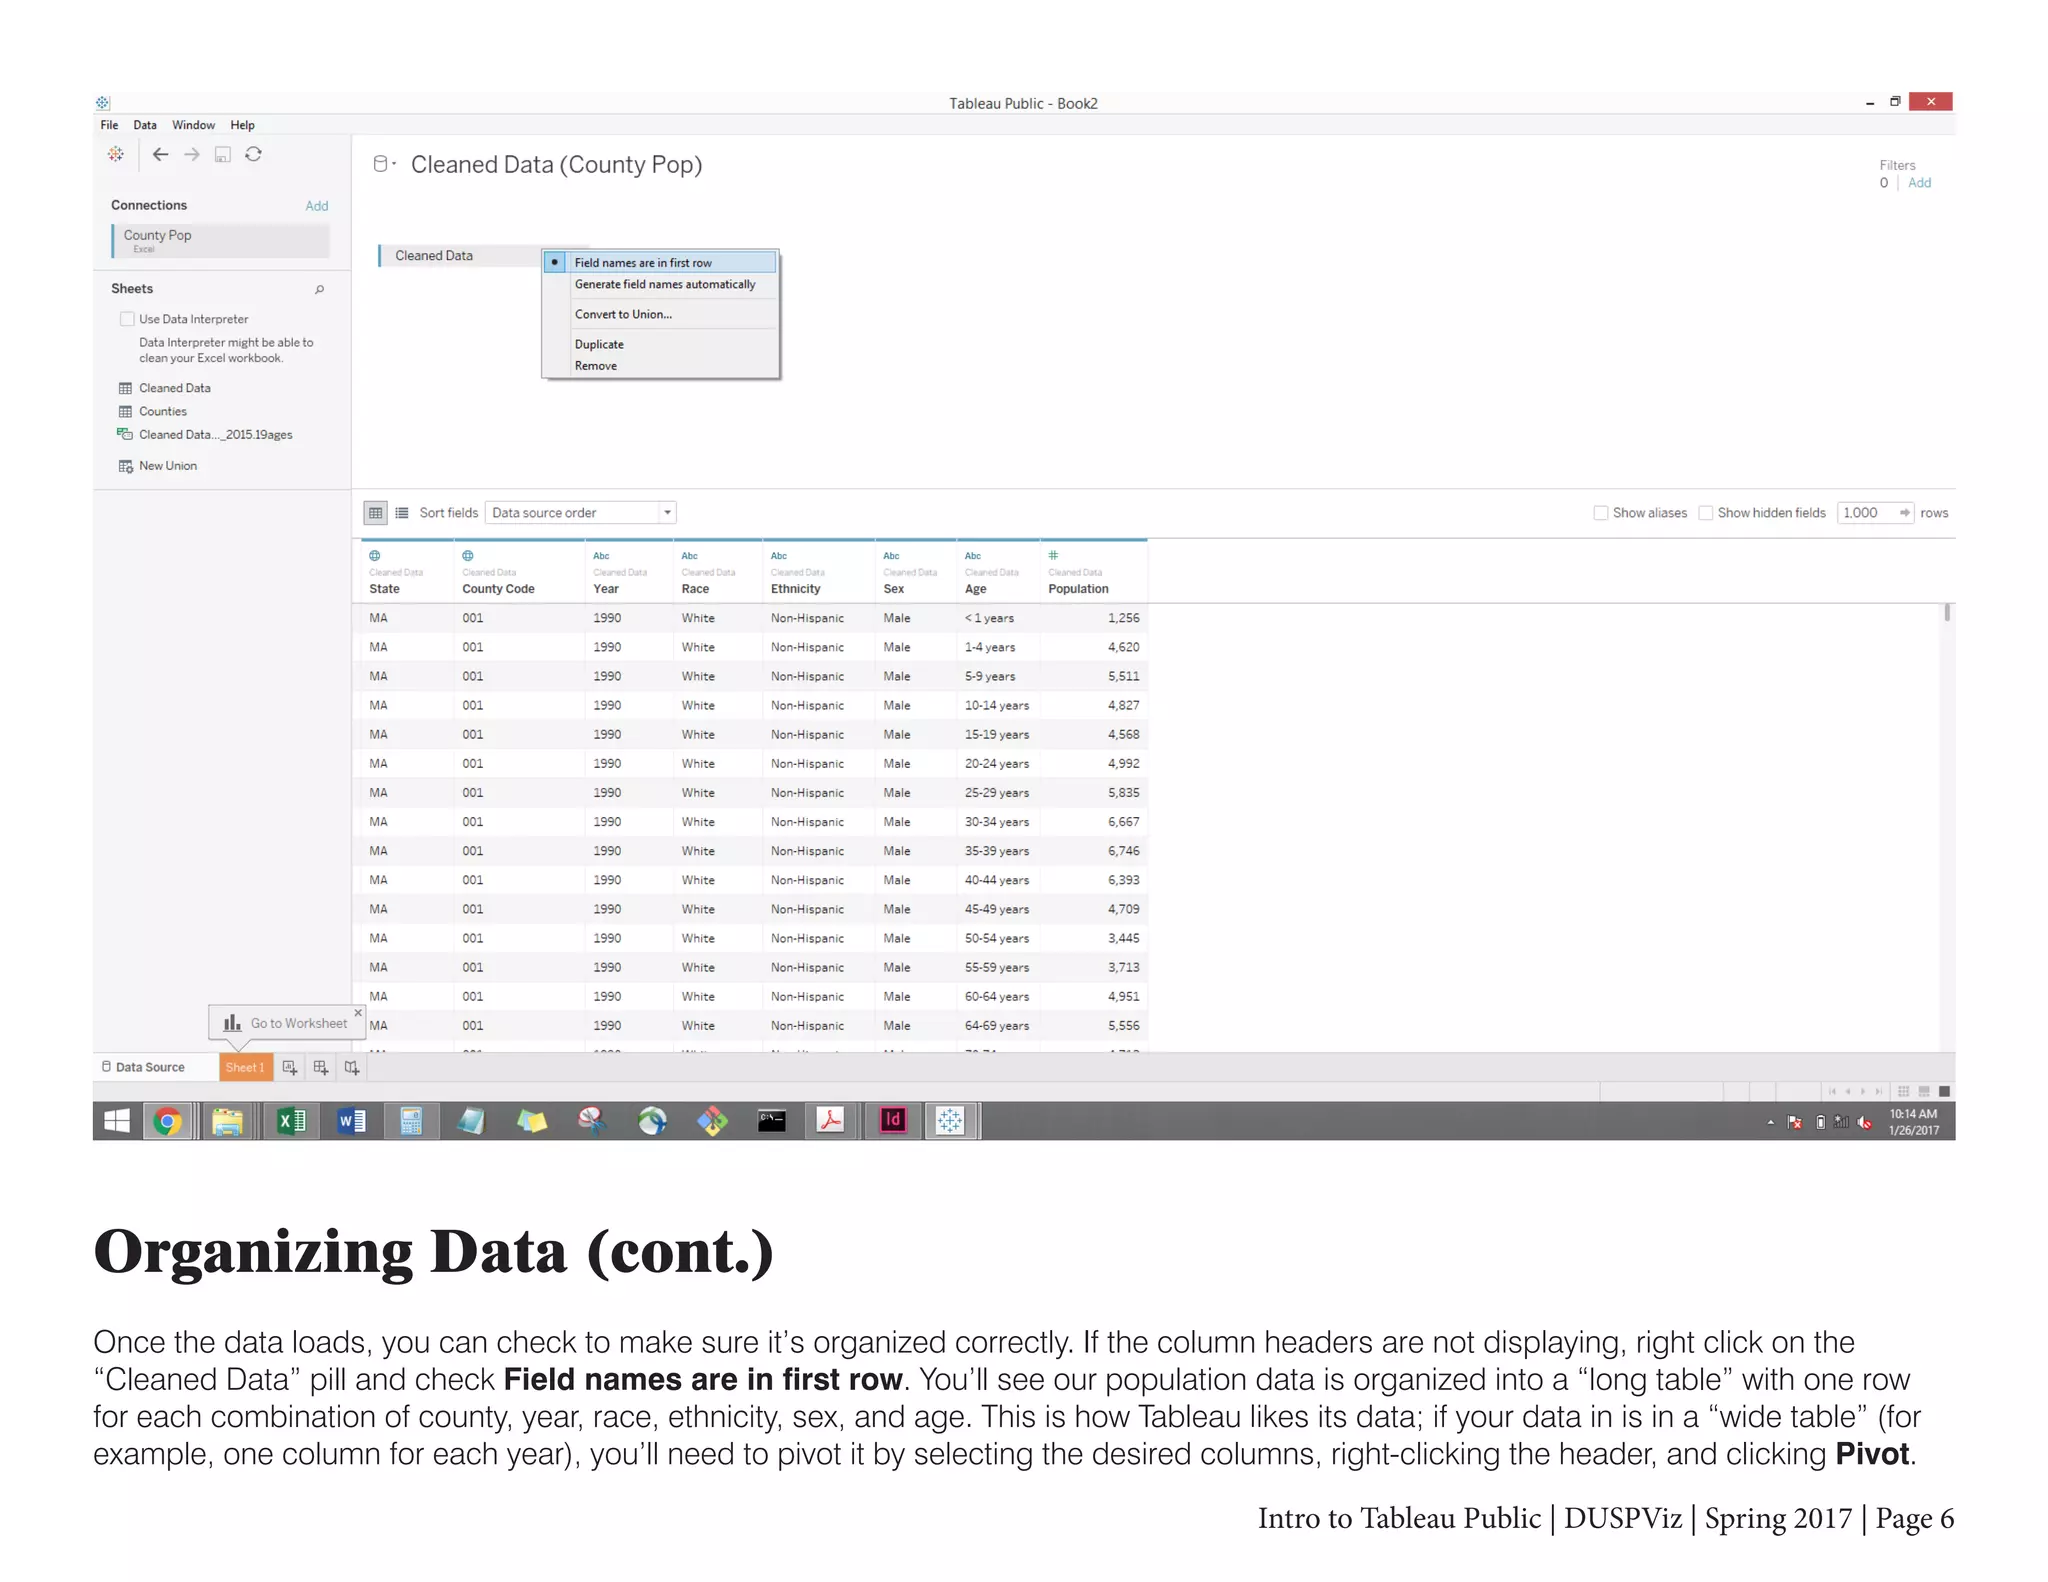Open the Windows Start button

(x=117, y=1121)
